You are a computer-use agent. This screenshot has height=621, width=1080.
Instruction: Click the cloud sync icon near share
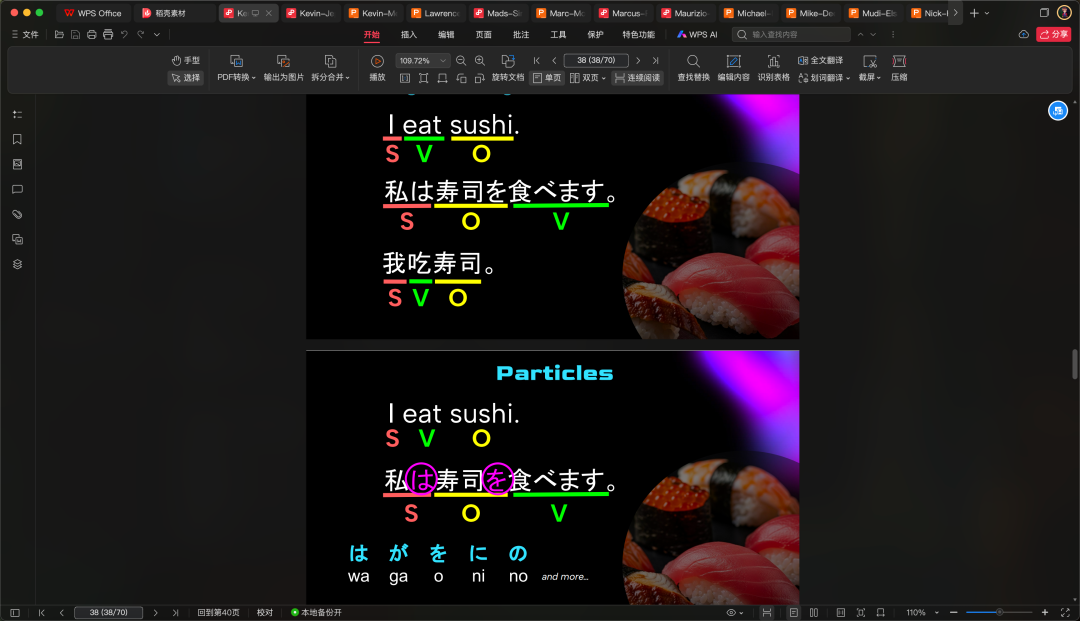tap(1024, 34)
